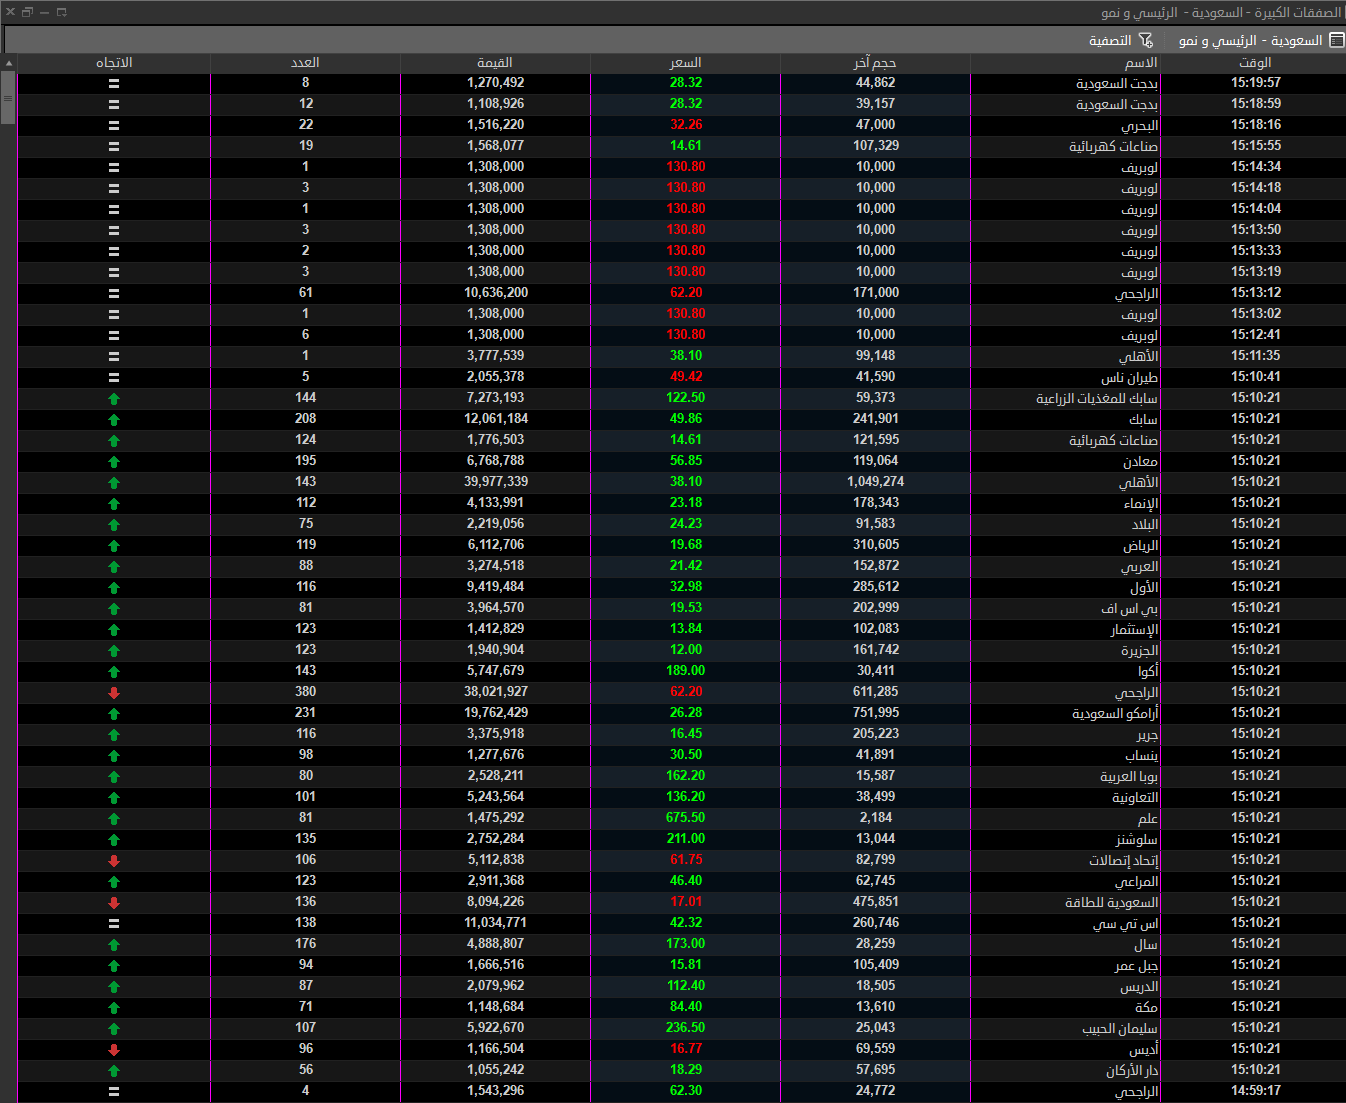Click the market list icon beside السعودية
This screenshot has height=1103, width=1346.
pos(1336,40)
